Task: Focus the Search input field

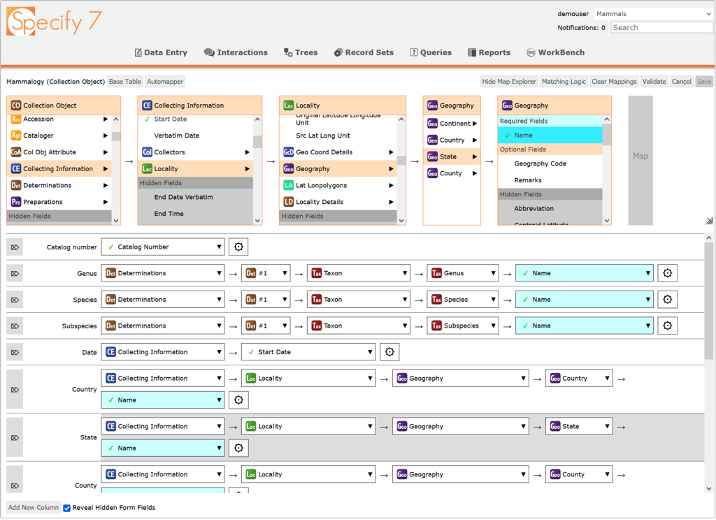Action: (x=662, y=27)
